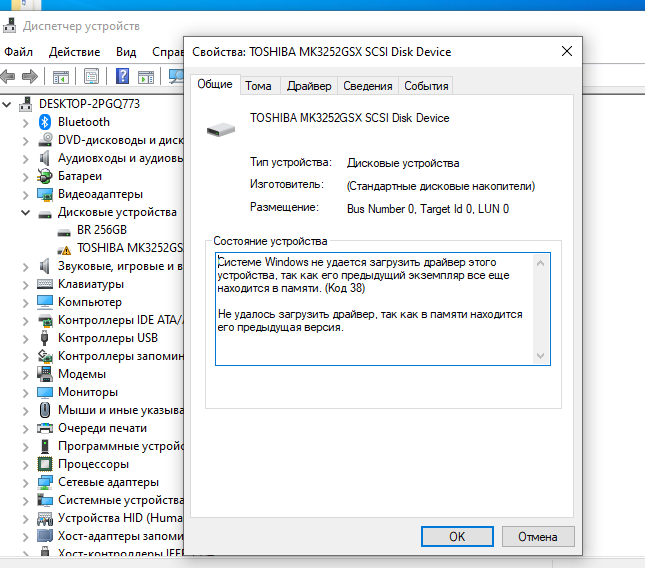Click the audio inputs speaker icon
This screenshot has width=645, height=568.
pos(44,158)
